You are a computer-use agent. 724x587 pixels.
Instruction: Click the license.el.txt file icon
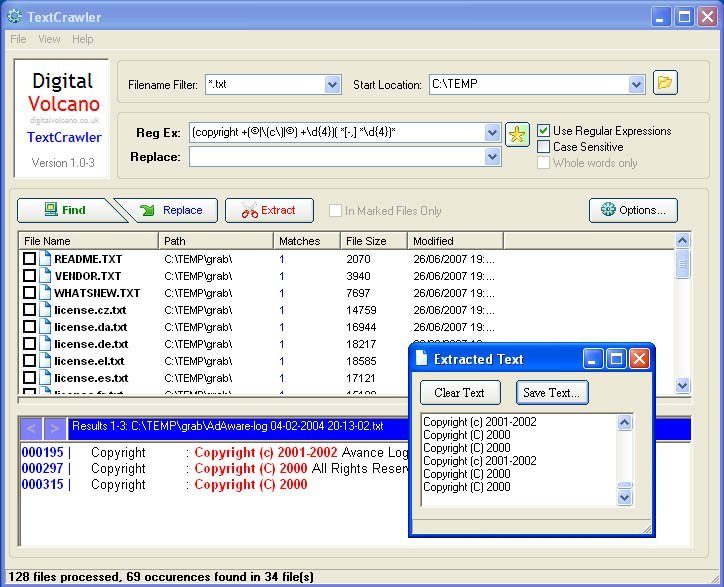(45, 361)
